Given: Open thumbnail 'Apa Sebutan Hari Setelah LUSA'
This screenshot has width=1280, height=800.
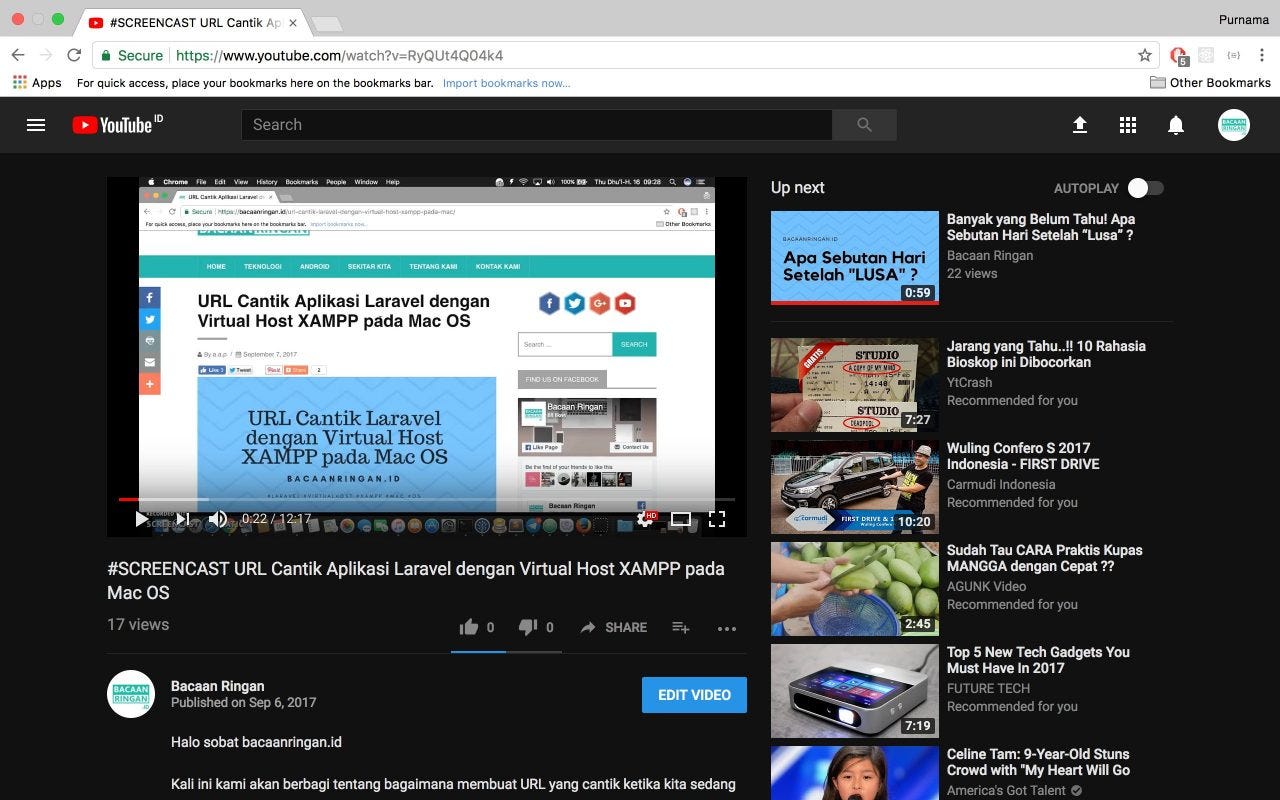Looking at the screenshot, I should click(855, 258).
